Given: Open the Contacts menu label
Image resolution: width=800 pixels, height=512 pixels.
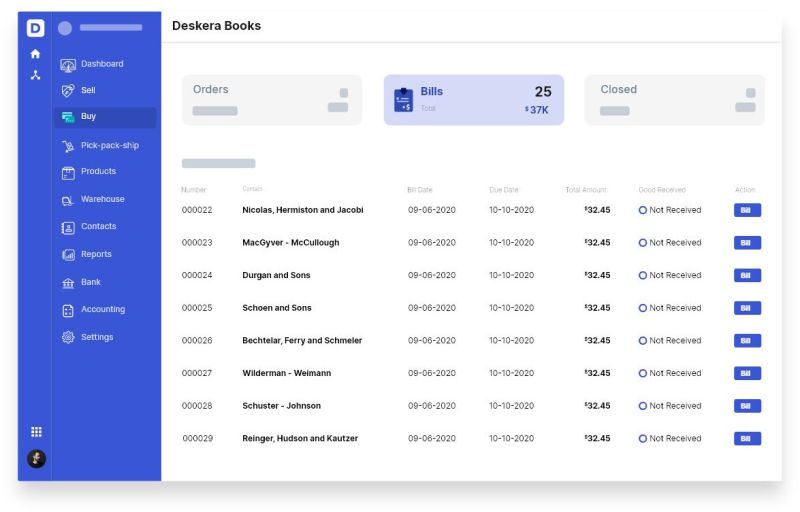Looking at the screenshot, I should [98, 226].
